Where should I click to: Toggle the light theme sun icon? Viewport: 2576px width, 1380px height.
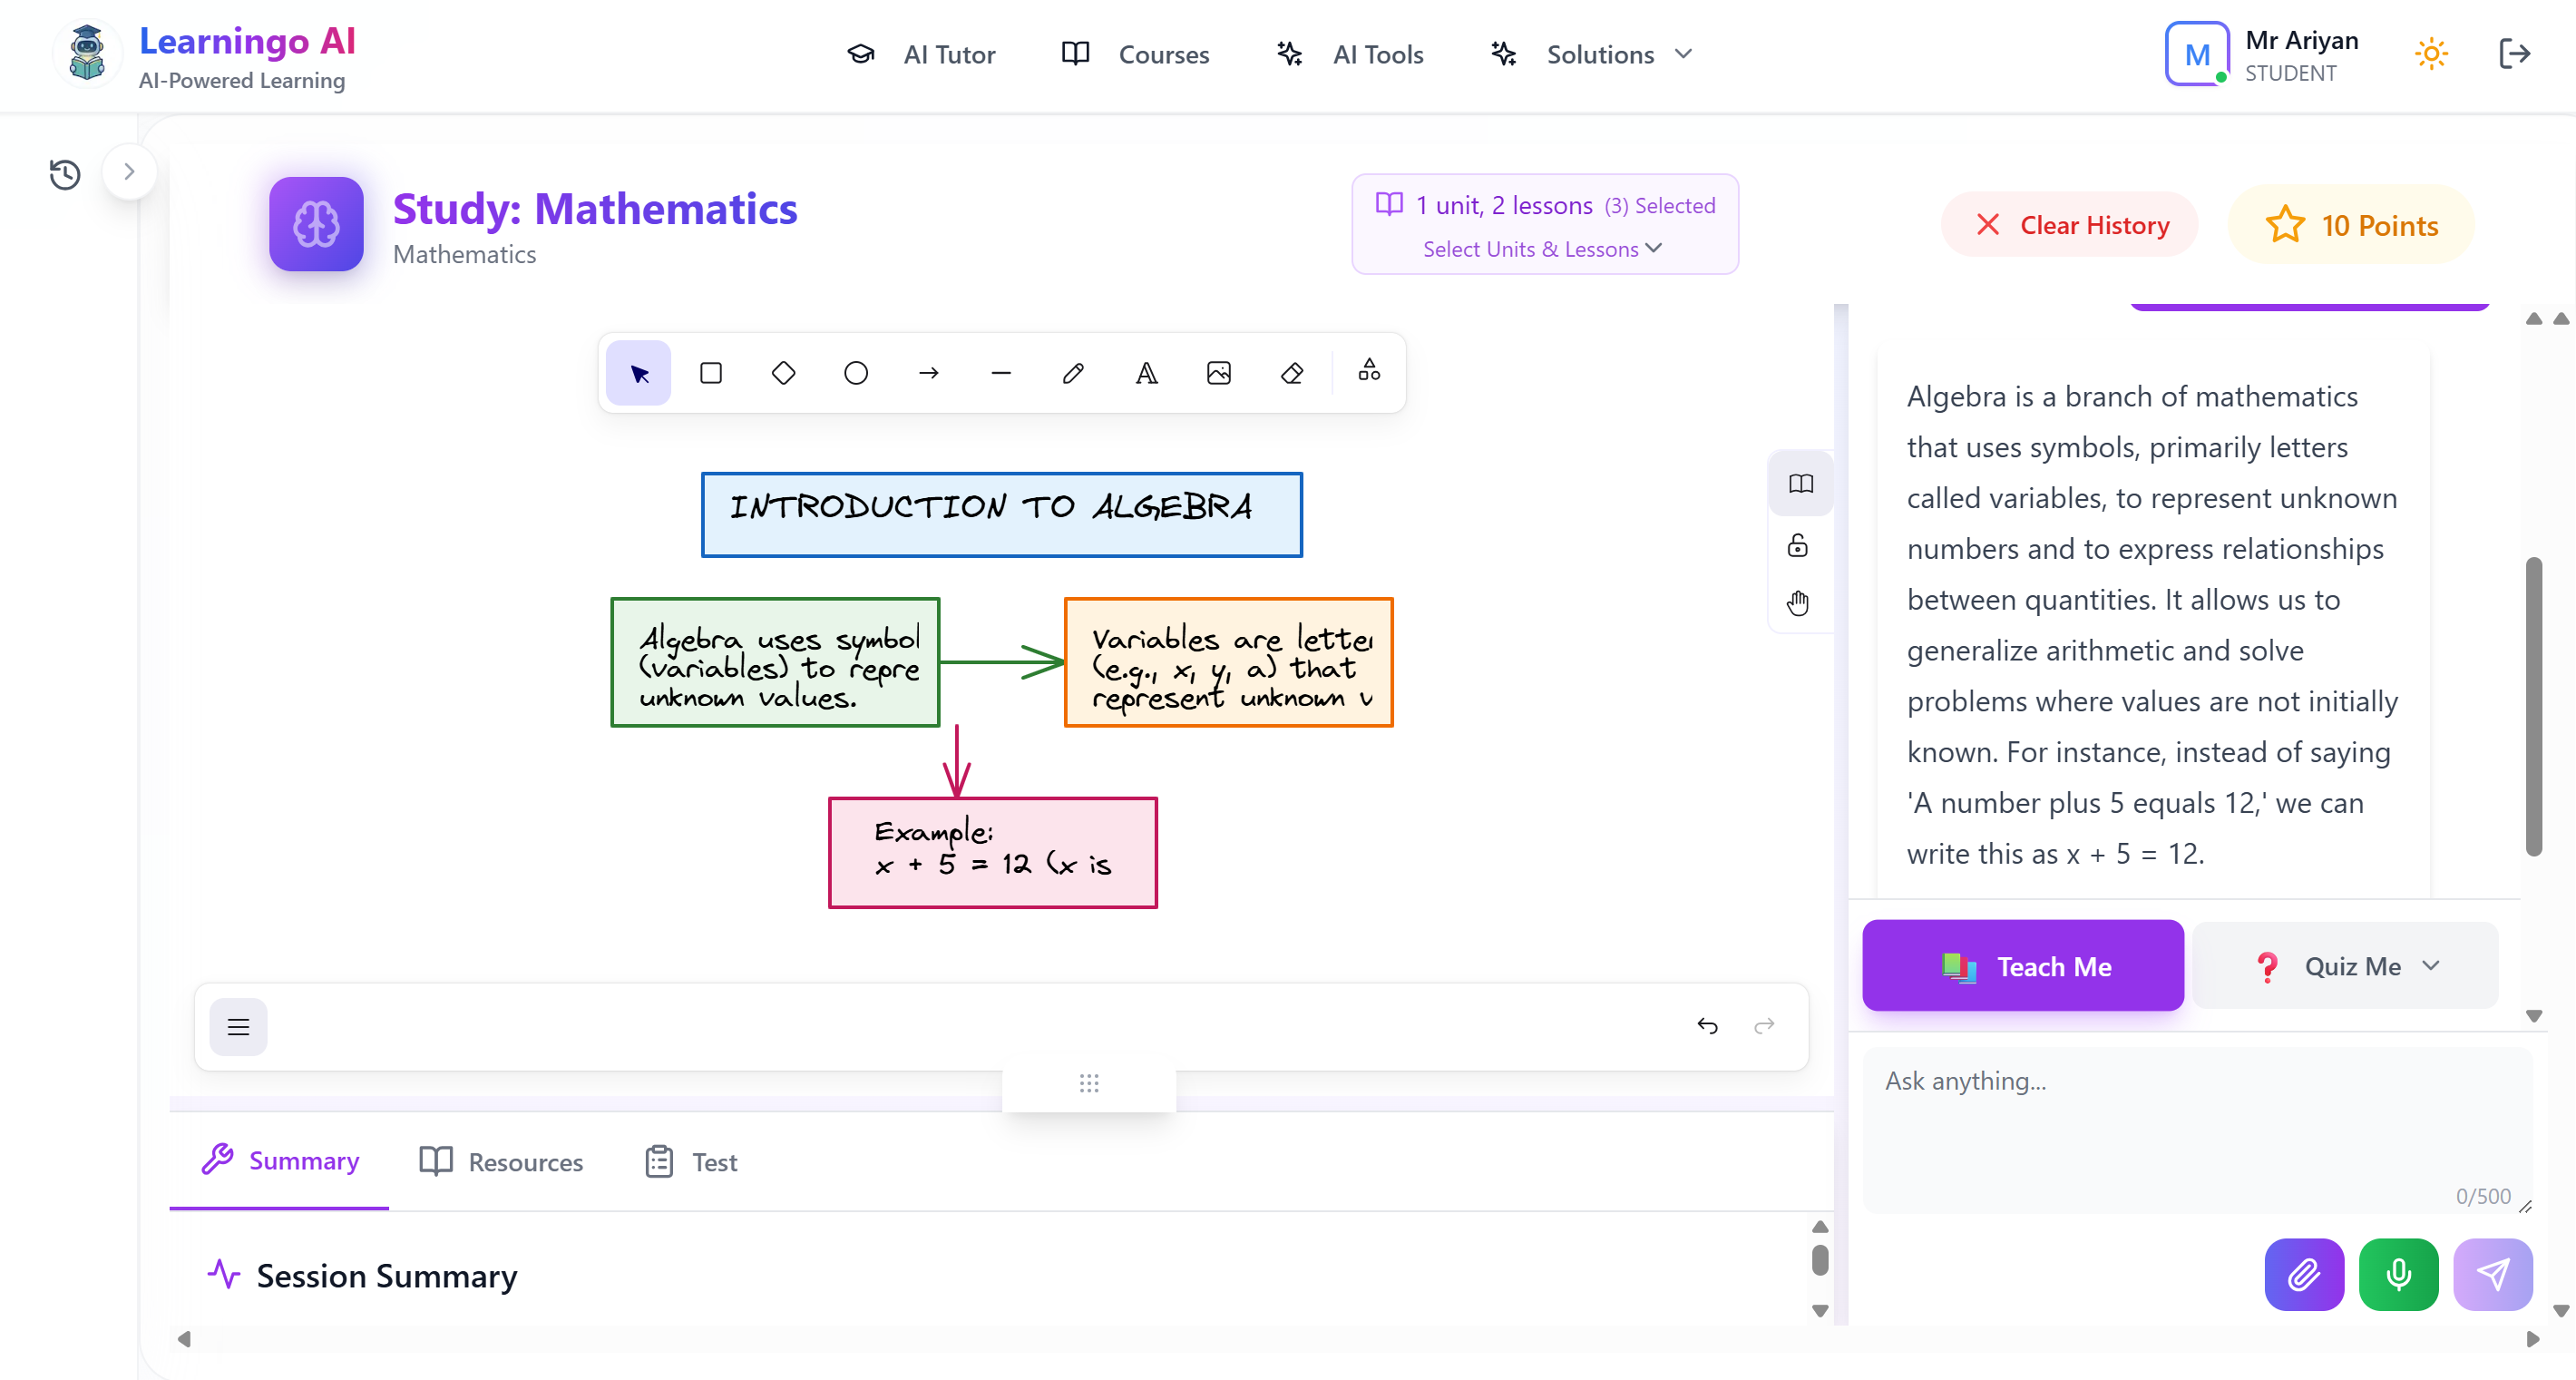click(2431, 54)
